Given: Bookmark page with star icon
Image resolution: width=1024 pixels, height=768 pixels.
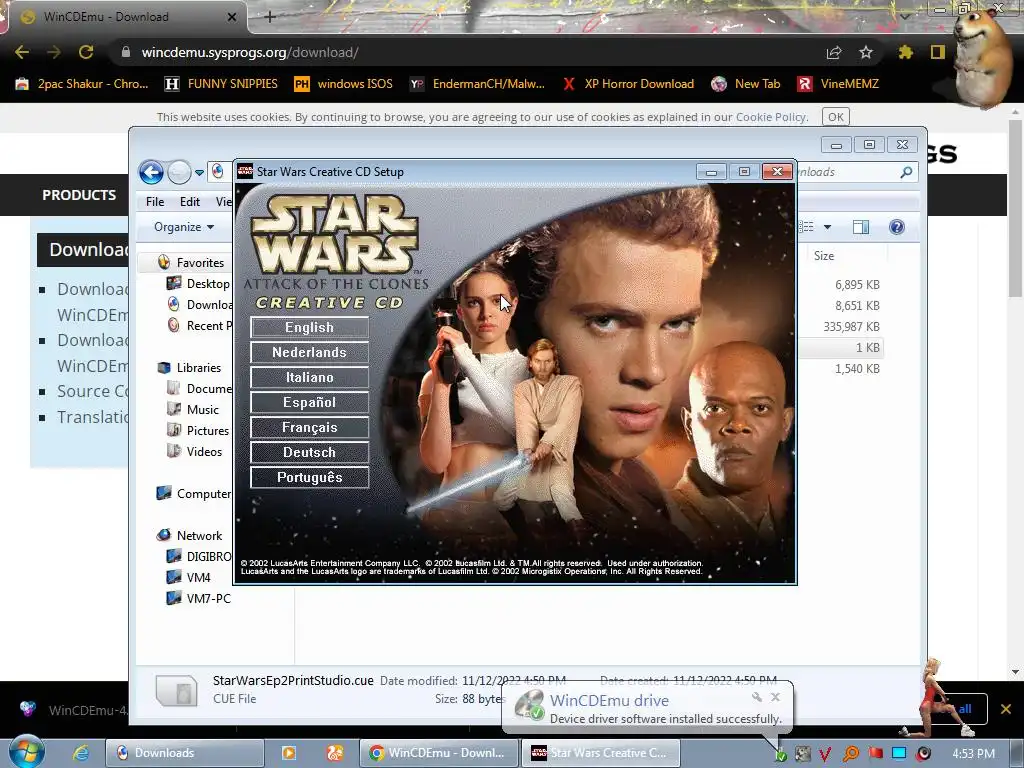Looking at the screenshot, I should click(x=866, y=52).
